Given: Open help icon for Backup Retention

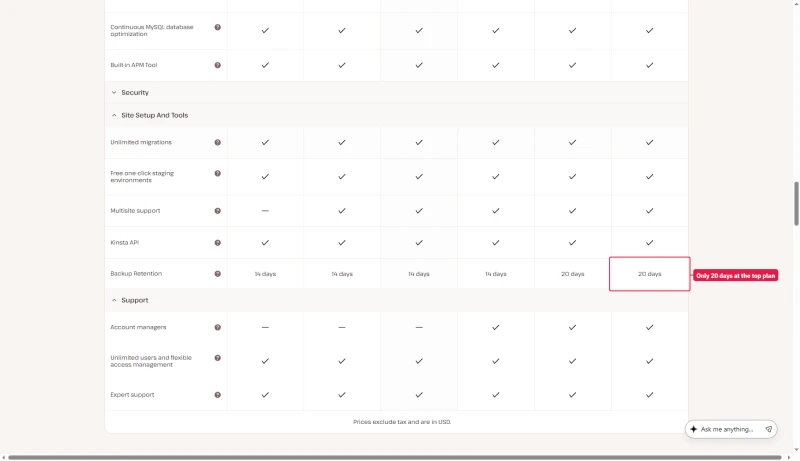Looking at the screenshot, I should pos(217,274).
